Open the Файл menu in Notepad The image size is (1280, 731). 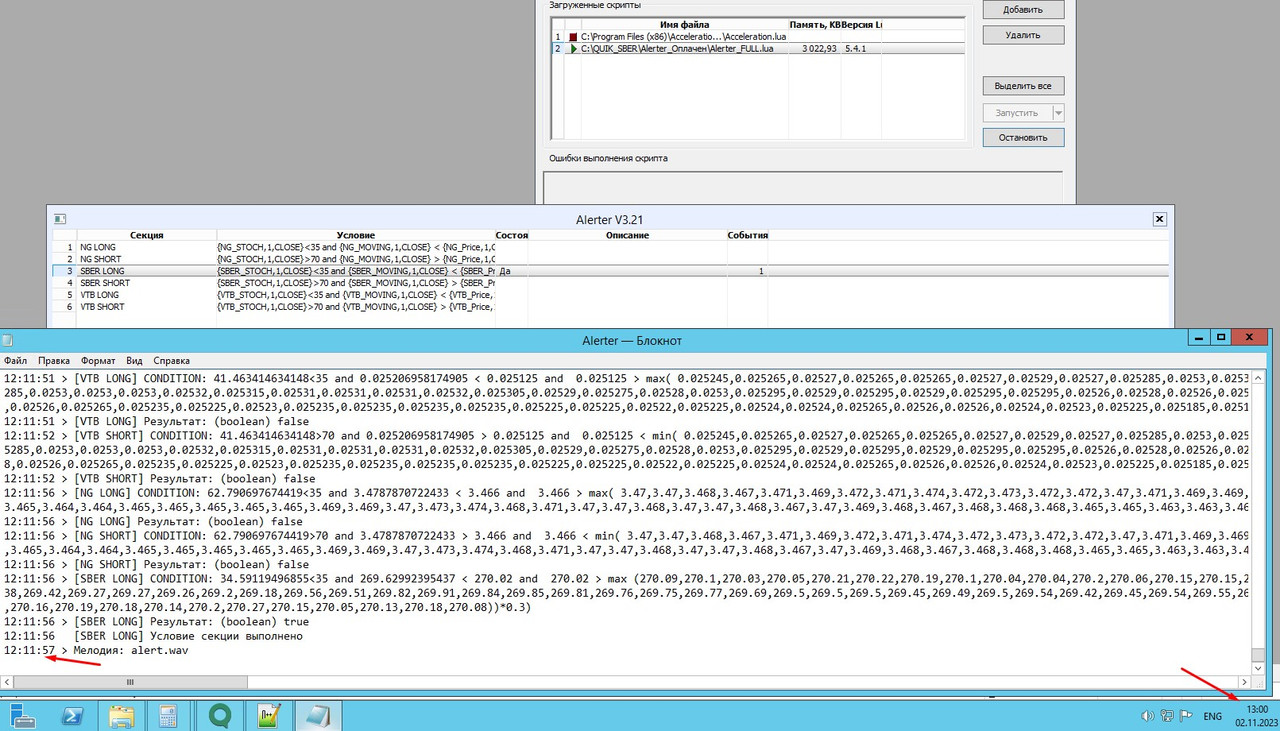coord(16,360)
